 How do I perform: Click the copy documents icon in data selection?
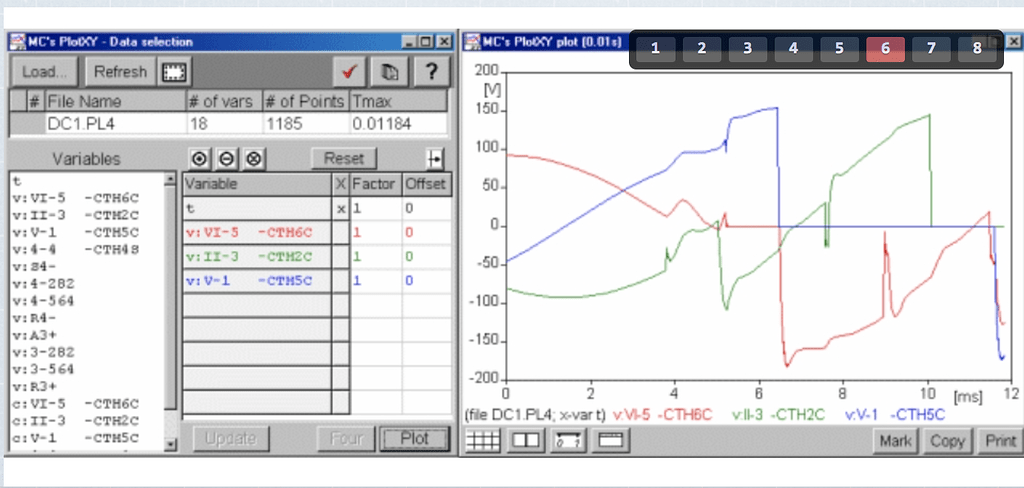pos(390,72)
